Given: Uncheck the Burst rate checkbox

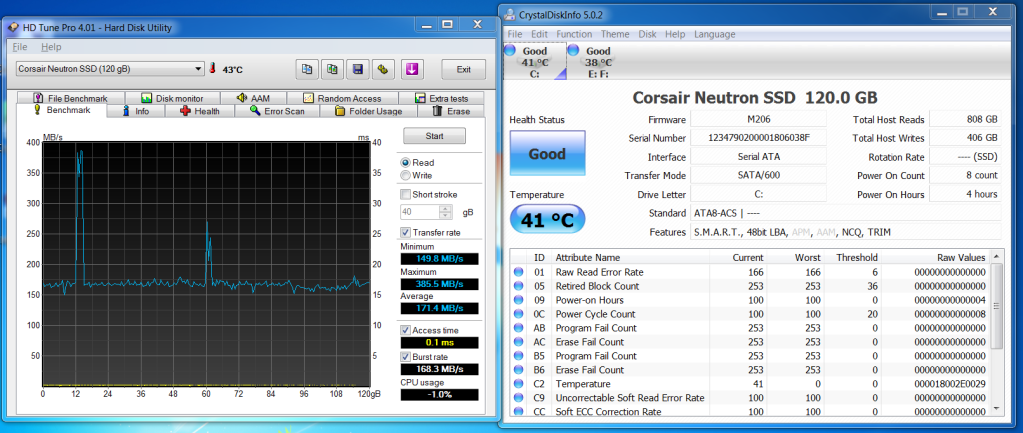Looking at the screenshot, I should (405, 357).
